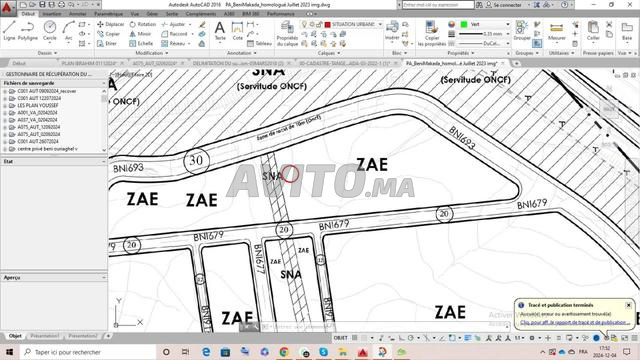
Task: Open the Texte annotation tool
Action: (220, 31)
